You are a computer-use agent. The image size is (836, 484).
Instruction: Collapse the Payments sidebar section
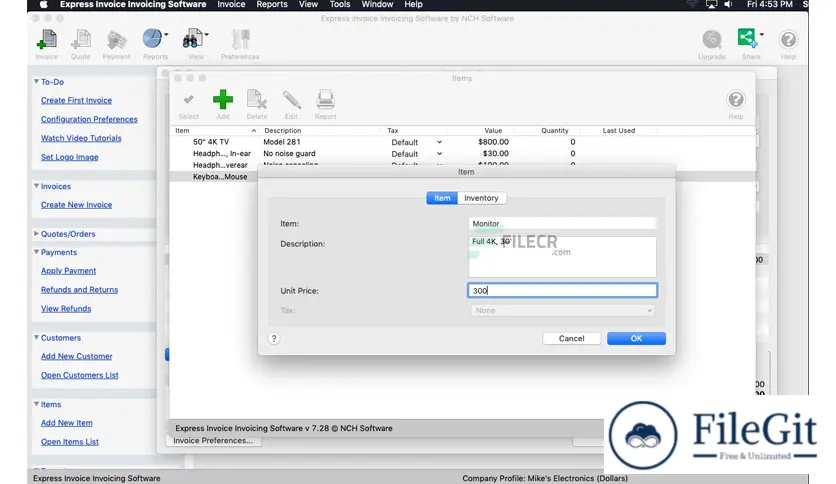tap(36, 252)
